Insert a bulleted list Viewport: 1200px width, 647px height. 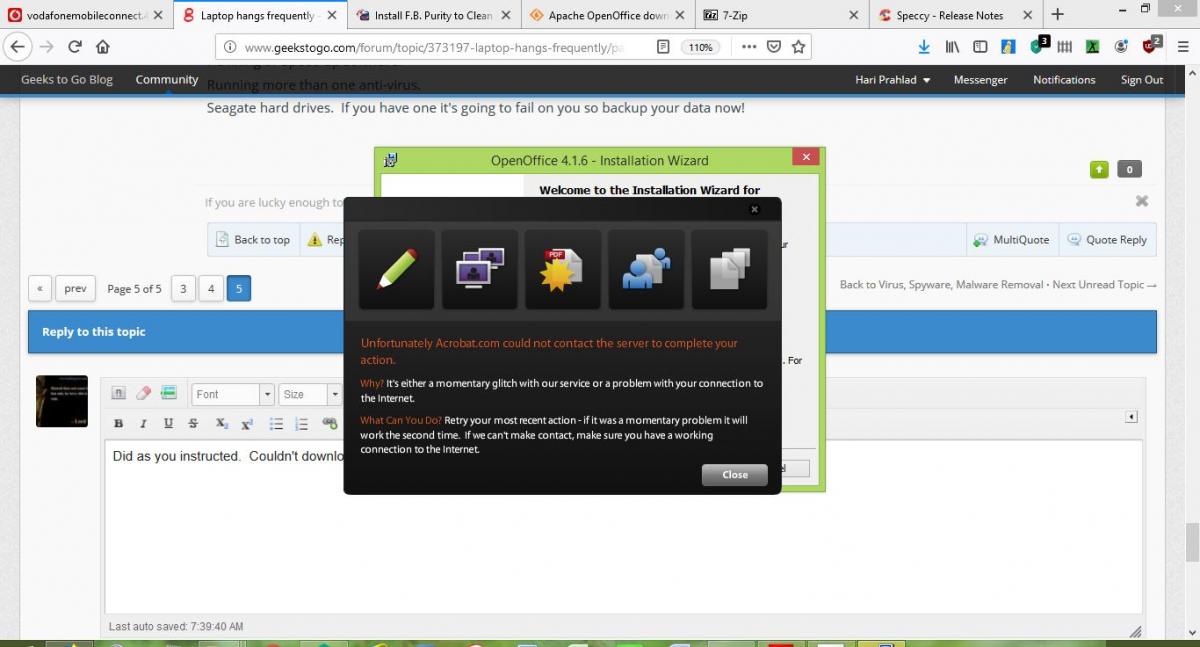tap(277, 424)
